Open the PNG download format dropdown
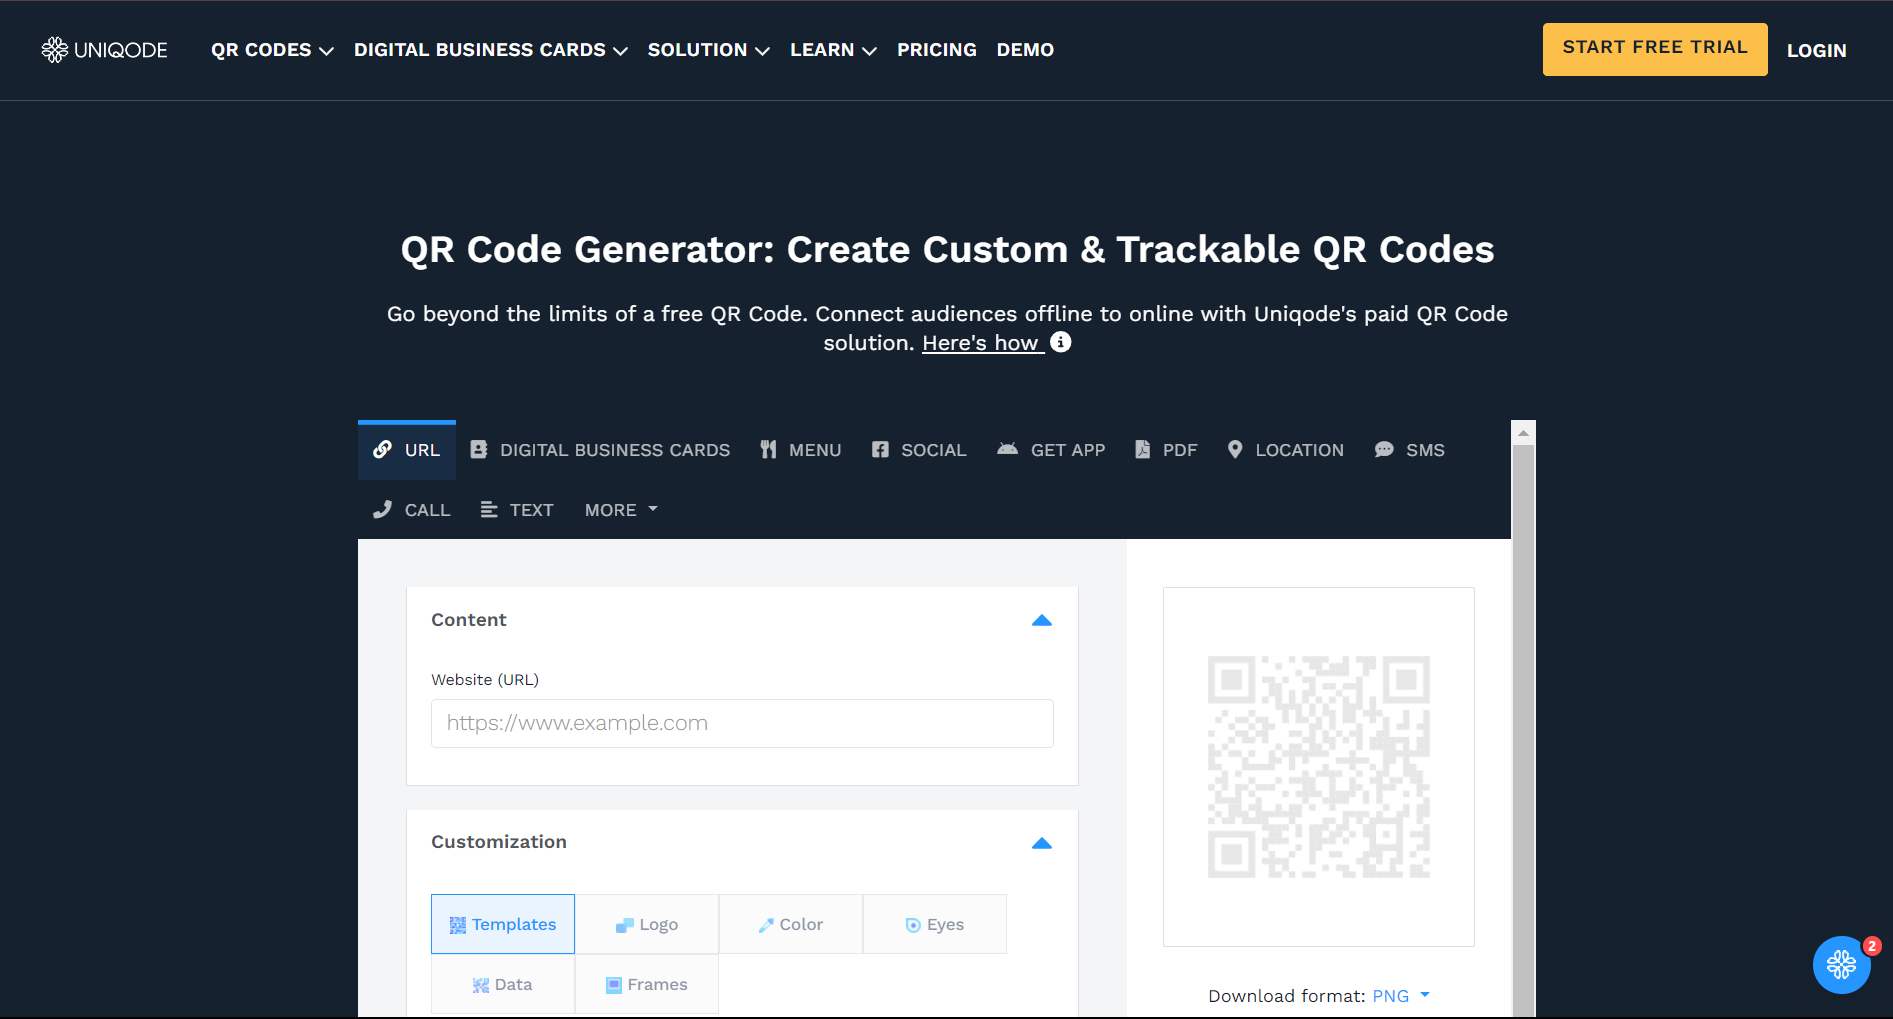The image size is (1893, 1019). pyautogui.click(x=1399, y=995)
